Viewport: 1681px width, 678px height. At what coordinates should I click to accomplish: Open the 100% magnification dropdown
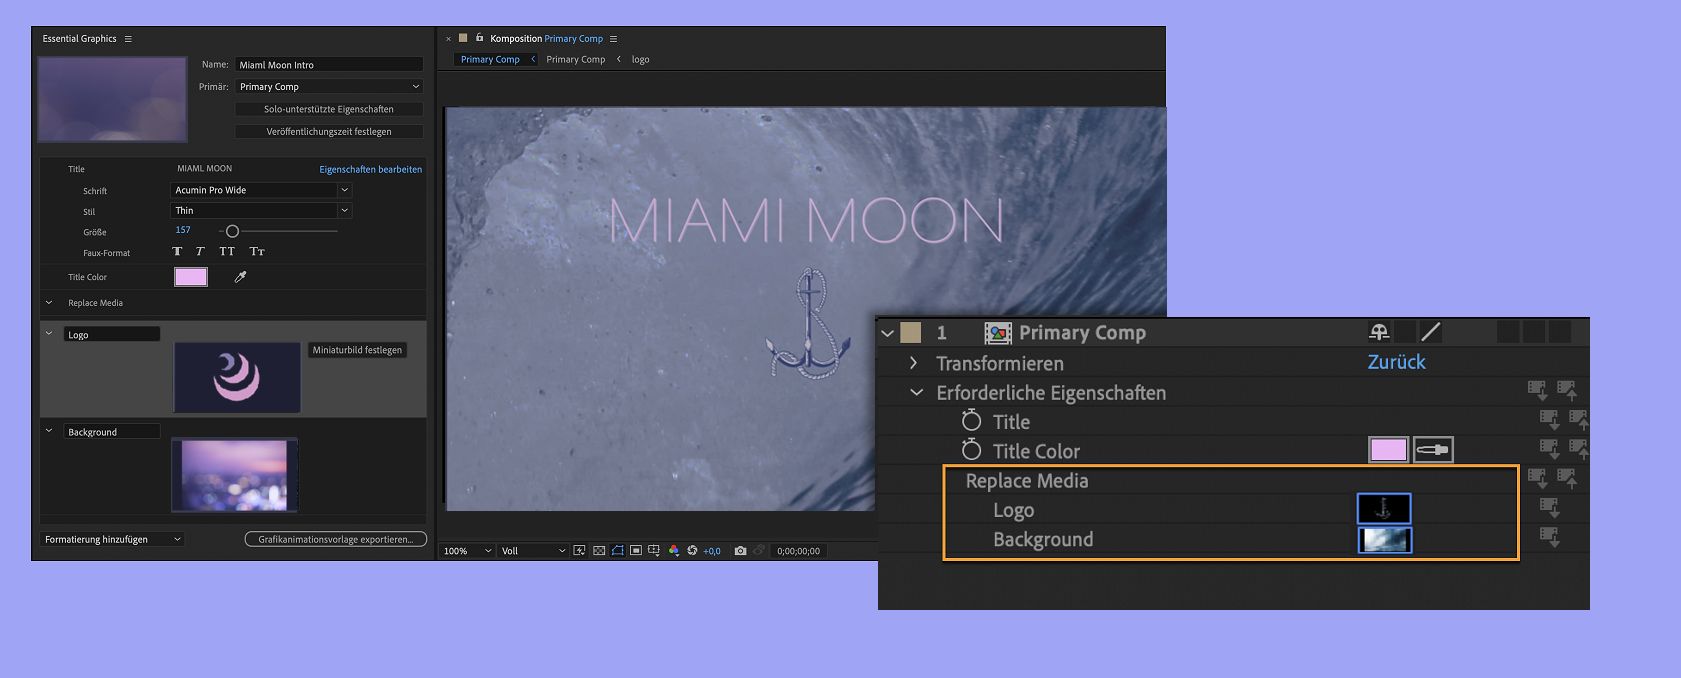tap(468, 551)
